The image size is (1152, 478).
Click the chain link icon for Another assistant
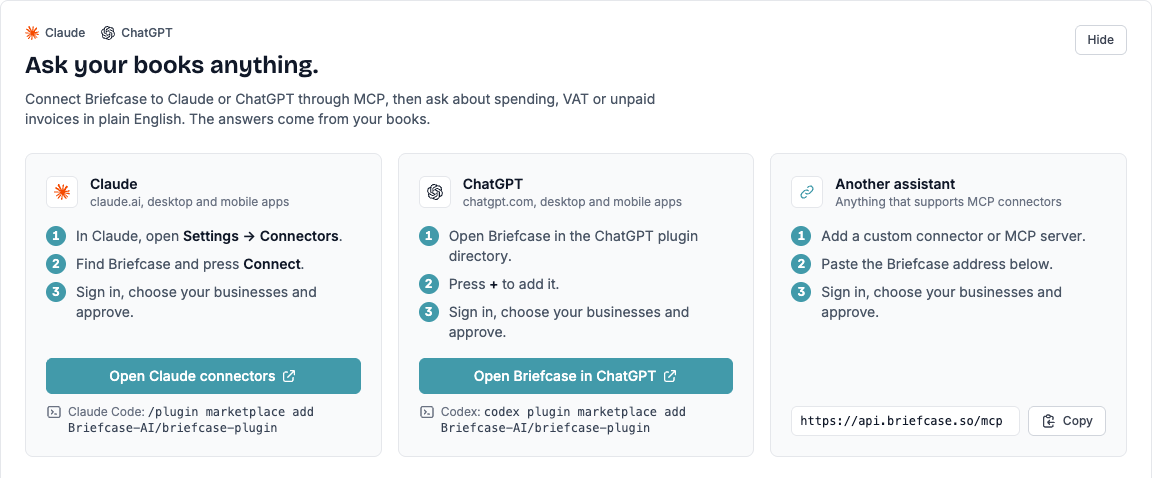pyautogui.click(x=807, y=192)
